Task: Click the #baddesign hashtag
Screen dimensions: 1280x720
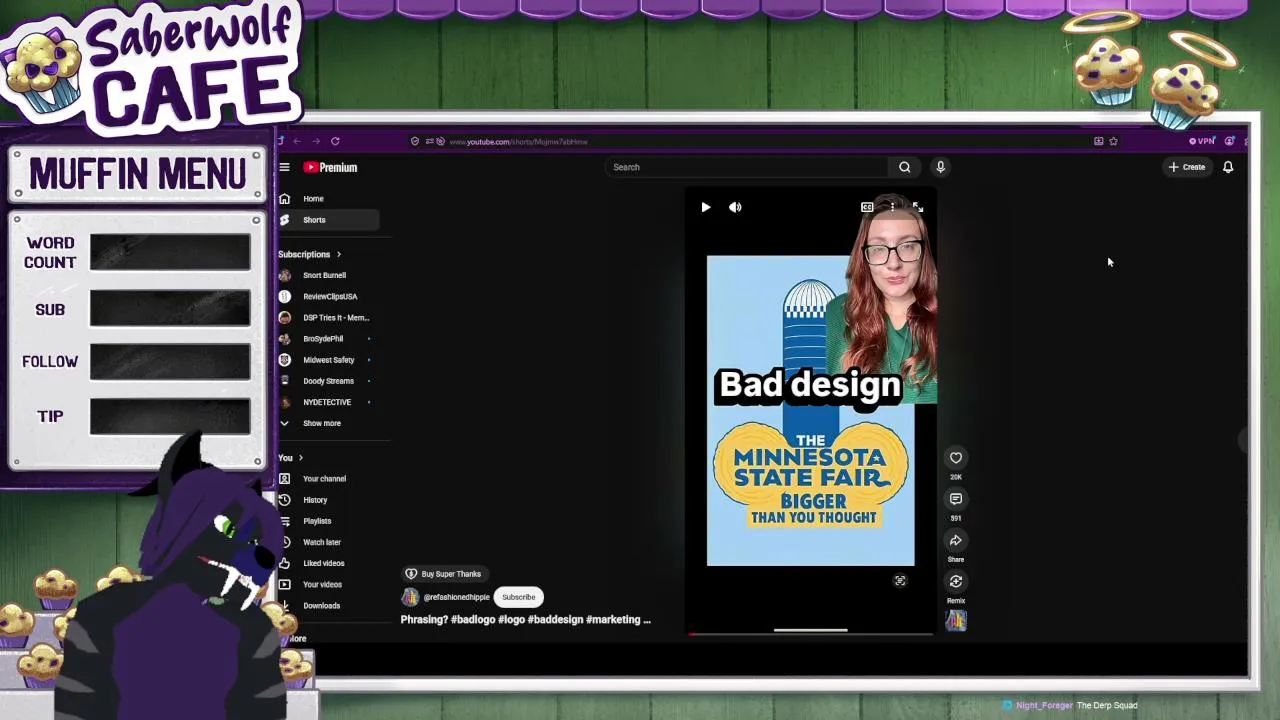Action: (555, 620)
